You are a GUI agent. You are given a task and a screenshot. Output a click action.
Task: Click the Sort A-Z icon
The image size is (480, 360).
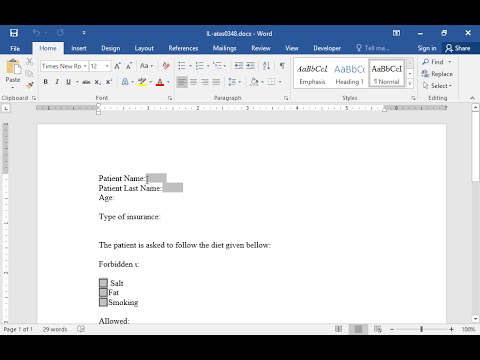[266, 66]
